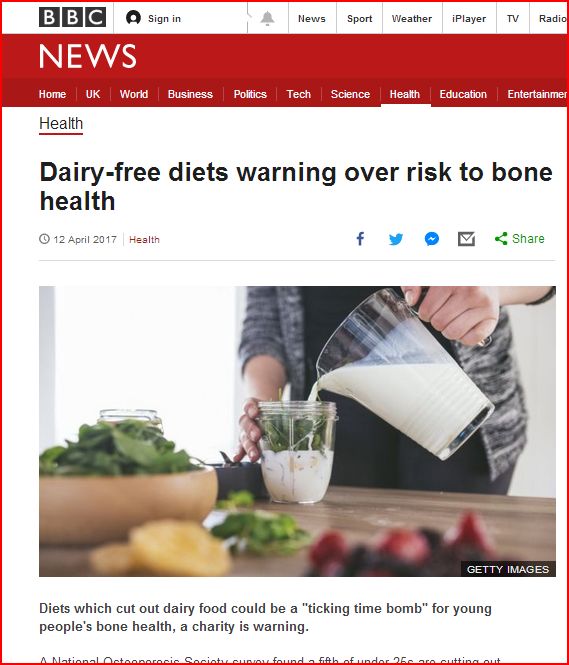Click the Health section heading link
Image resolution: width=569 pixels, height=665 pixels.
(x=61, y=124)
